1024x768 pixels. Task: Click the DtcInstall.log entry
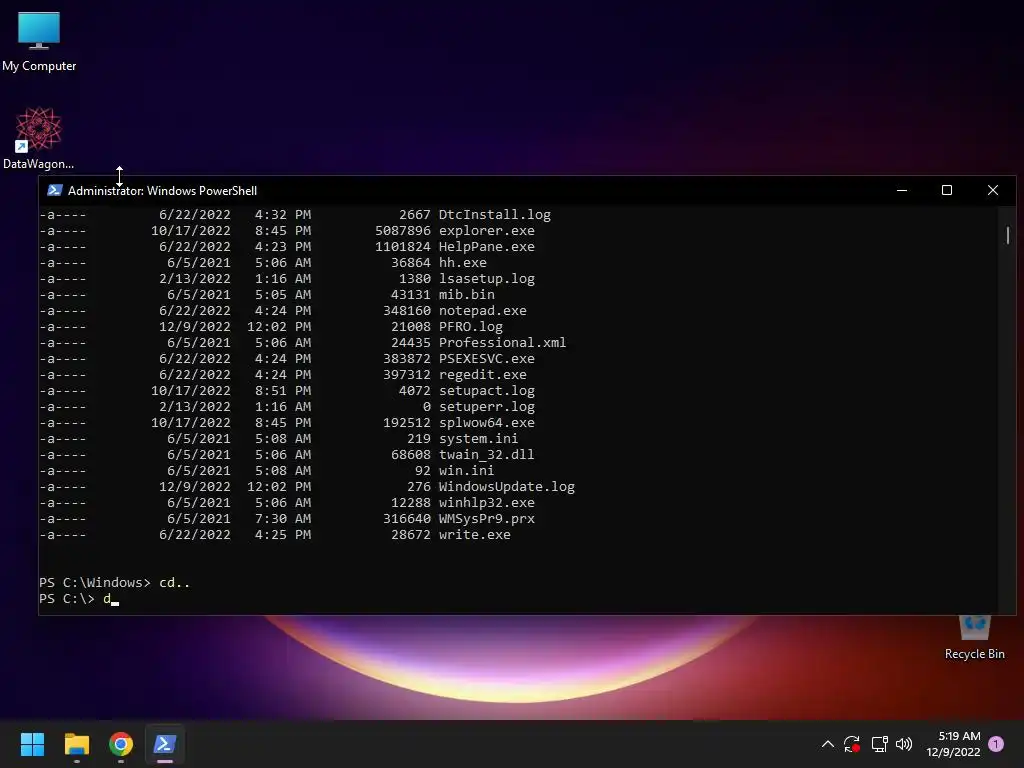click(494, 215)
